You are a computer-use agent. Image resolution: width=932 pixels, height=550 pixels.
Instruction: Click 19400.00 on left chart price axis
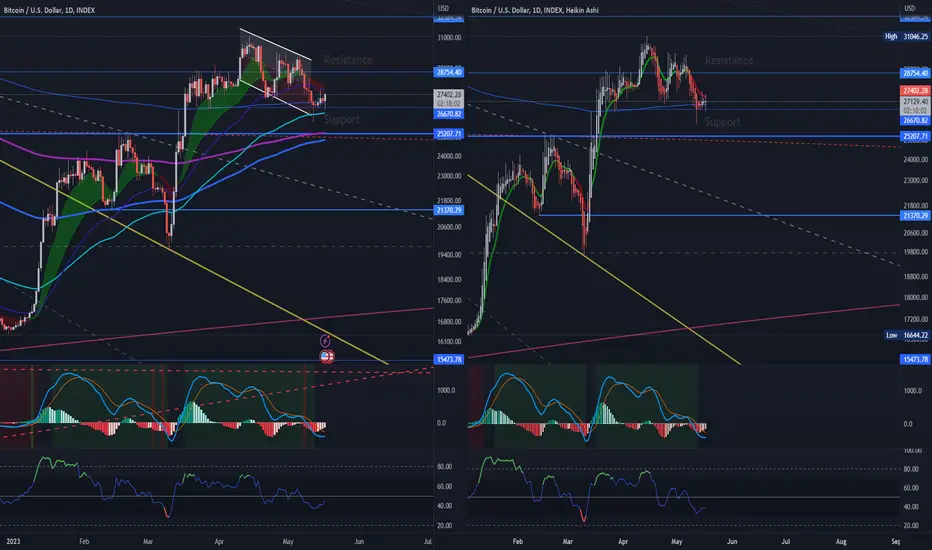click(x=449, y=254)
